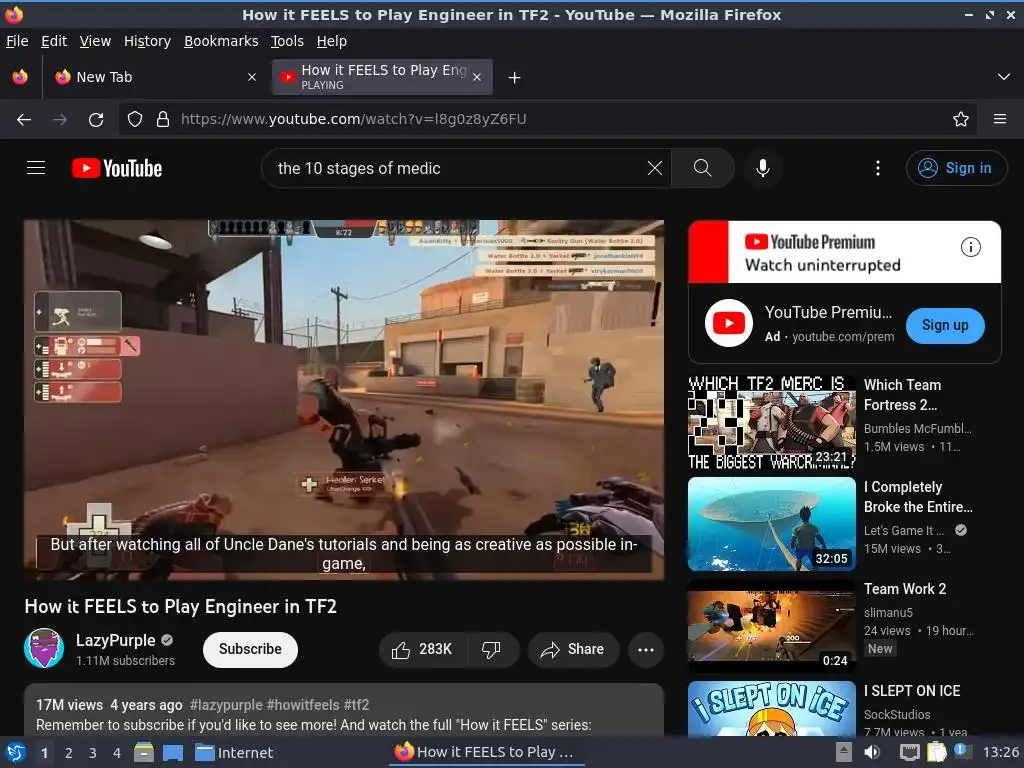Click clipboard tray icon
The width and height of the screenshot is (1024, 768).
pyautogui.click(x=936, y=752)
